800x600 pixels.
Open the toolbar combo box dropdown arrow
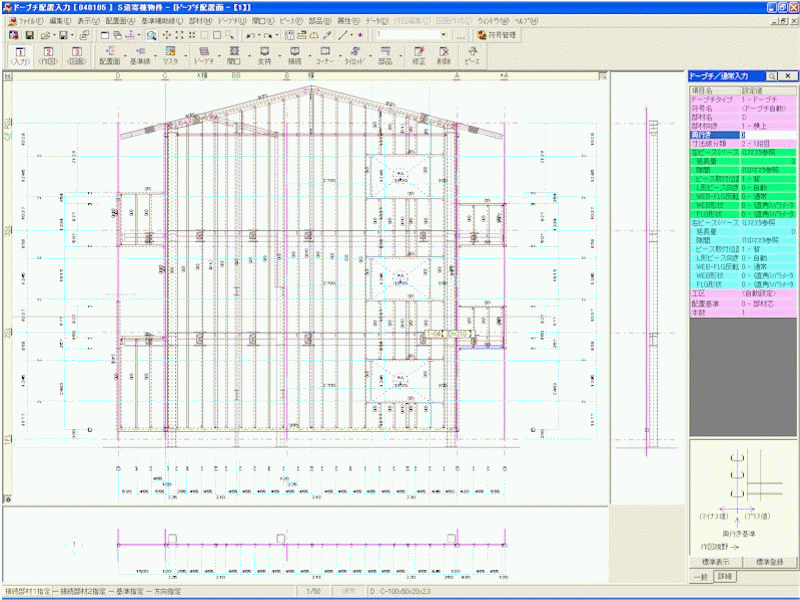point(443,35)
